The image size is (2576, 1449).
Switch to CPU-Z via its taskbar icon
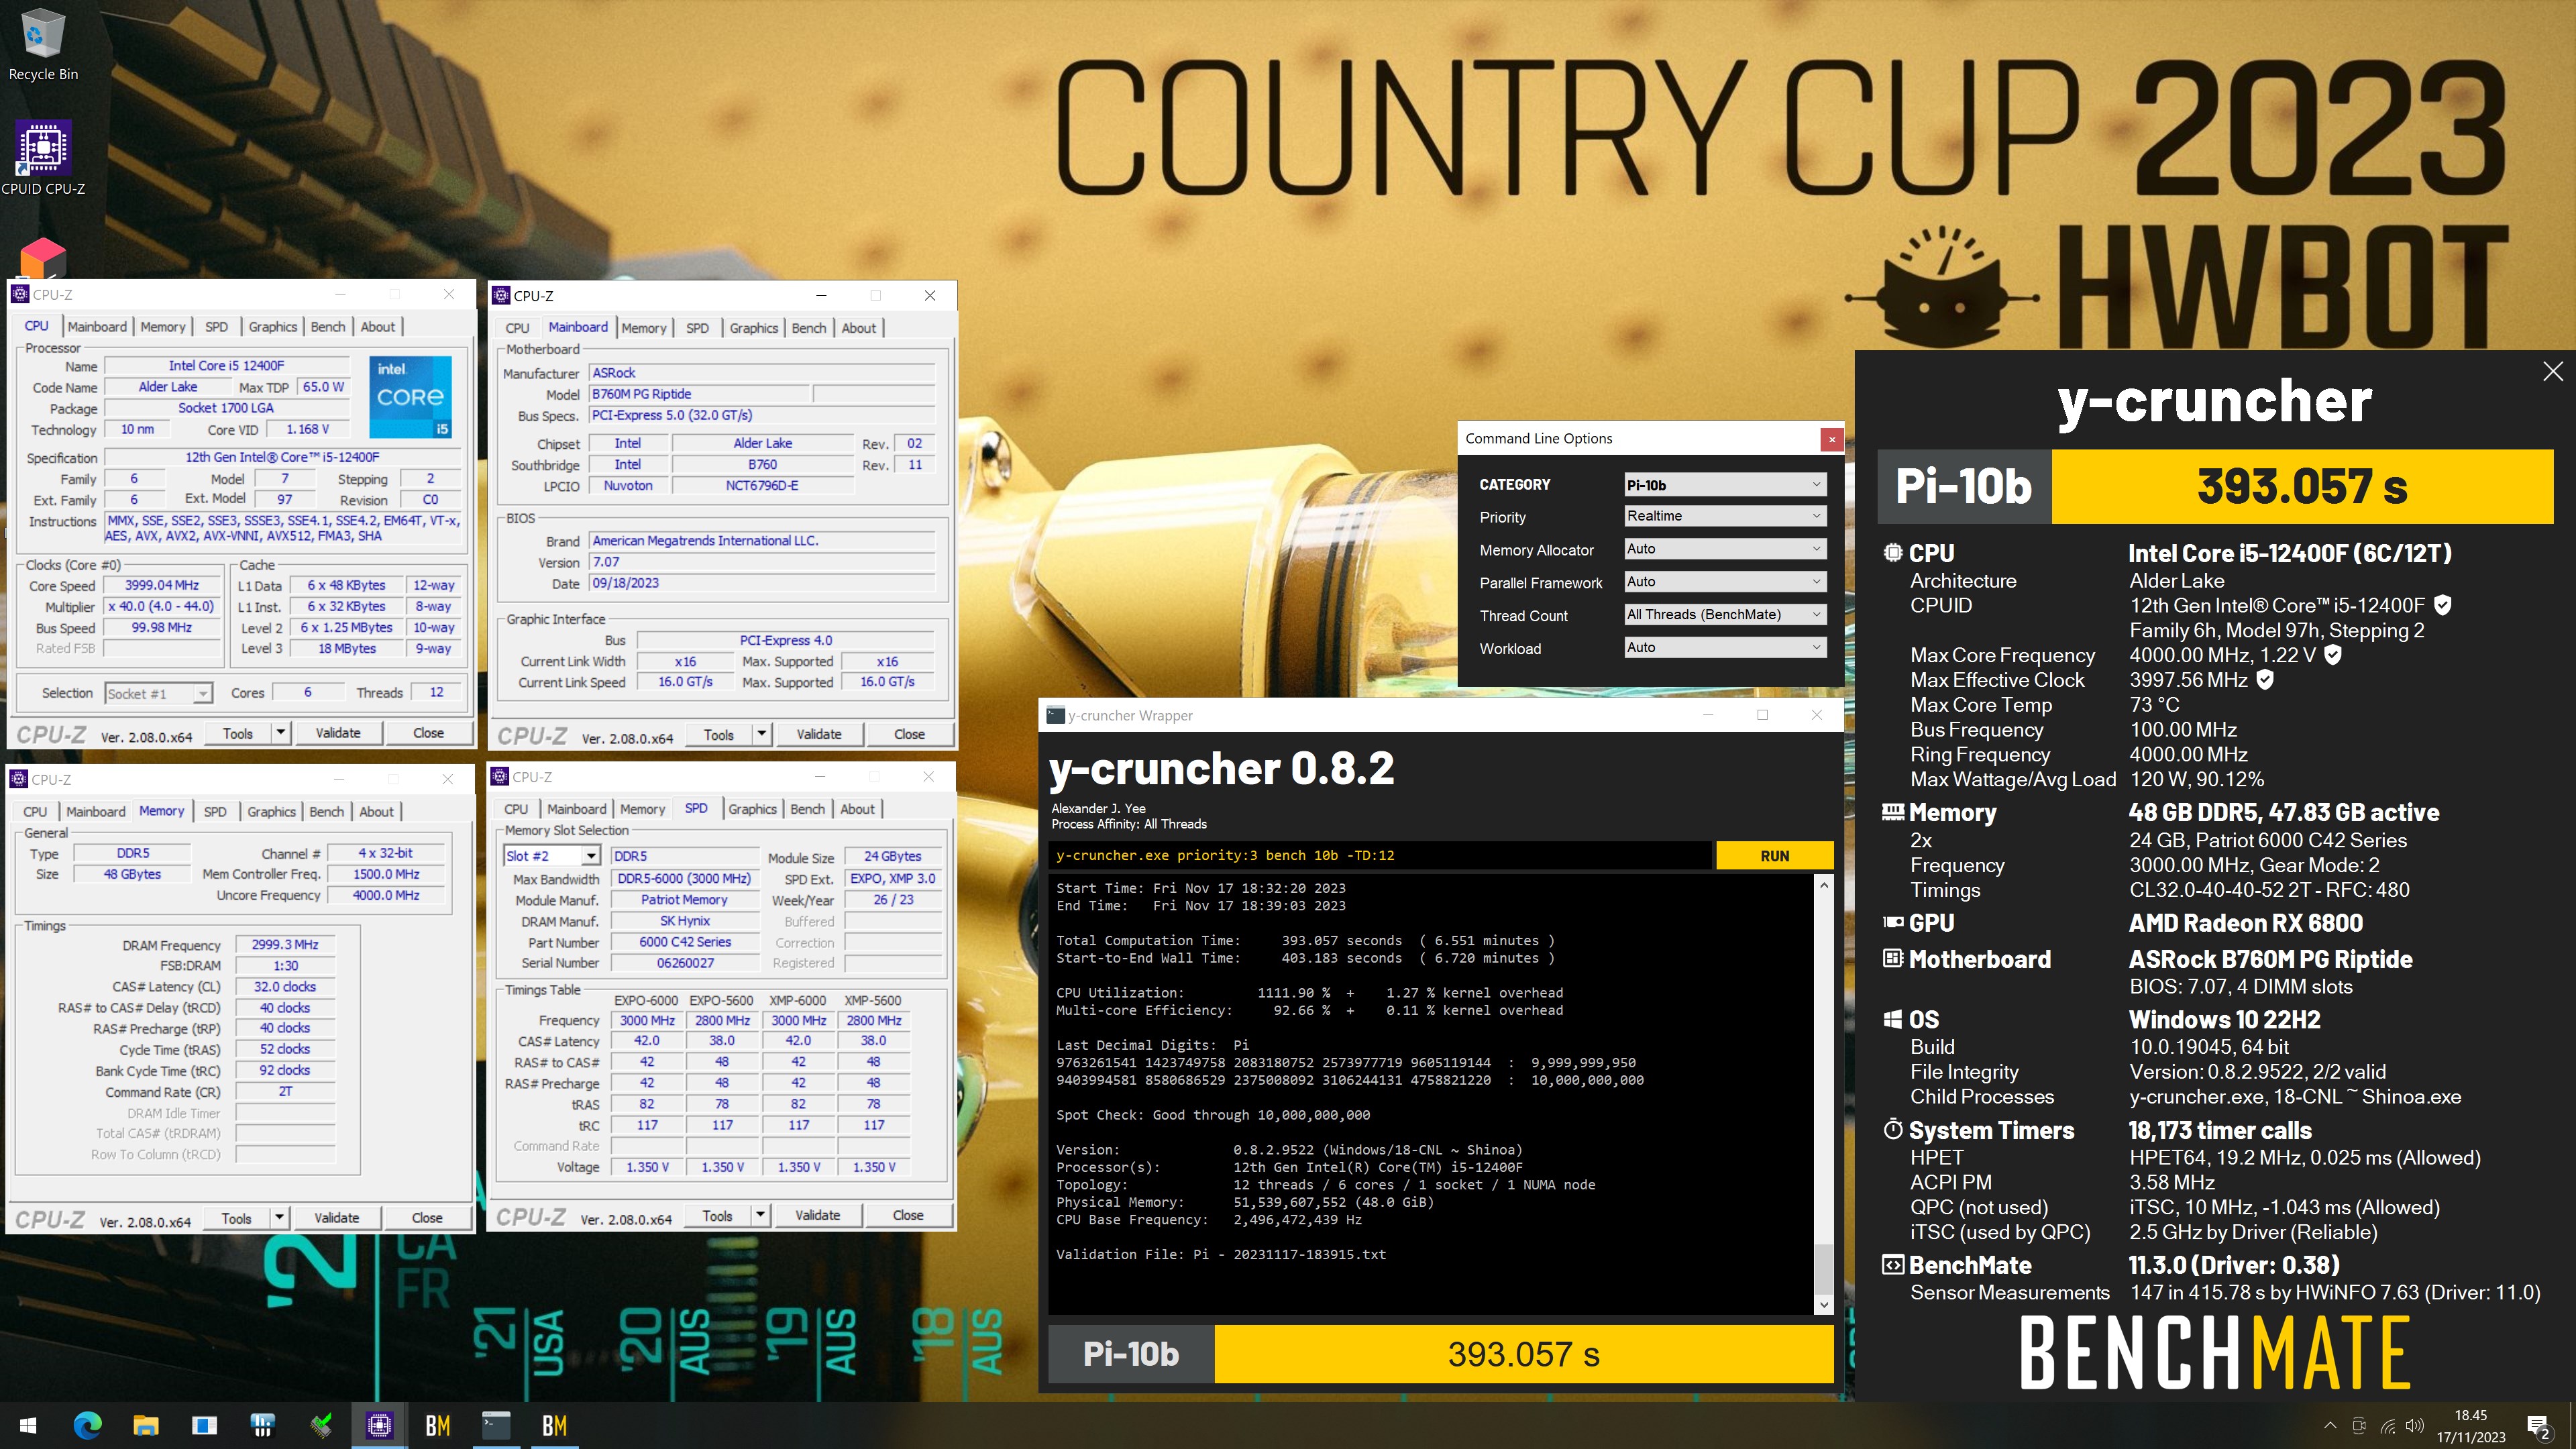pyautogui.click(x=379, y=1425)
